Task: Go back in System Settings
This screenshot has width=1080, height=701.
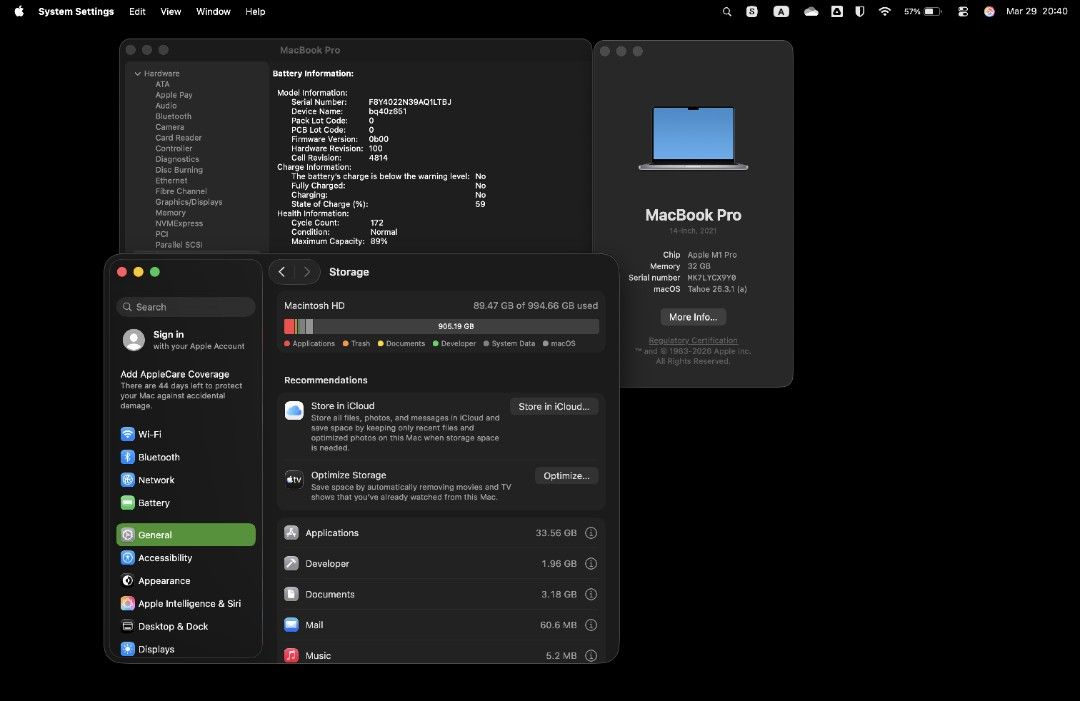Action: 282,272
